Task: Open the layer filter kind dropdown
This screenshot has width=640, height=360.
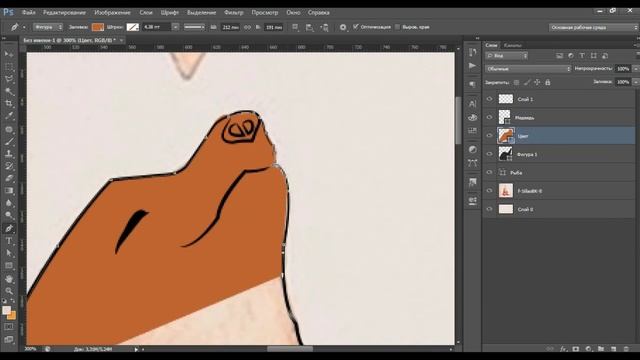Action: click(x=507, y=56)
